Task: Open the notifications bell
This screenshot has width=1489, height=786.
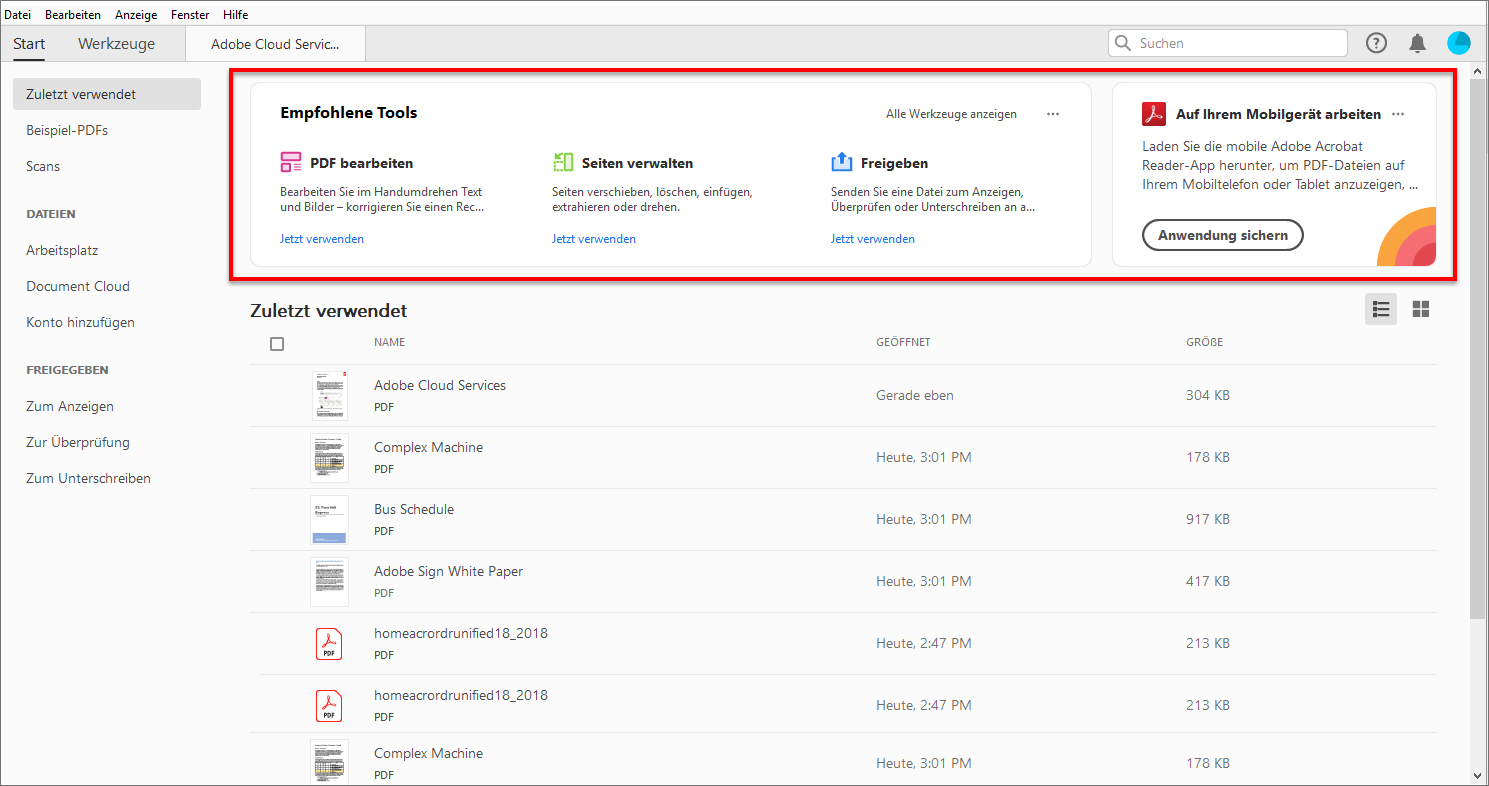Action: click(1417, 43)
